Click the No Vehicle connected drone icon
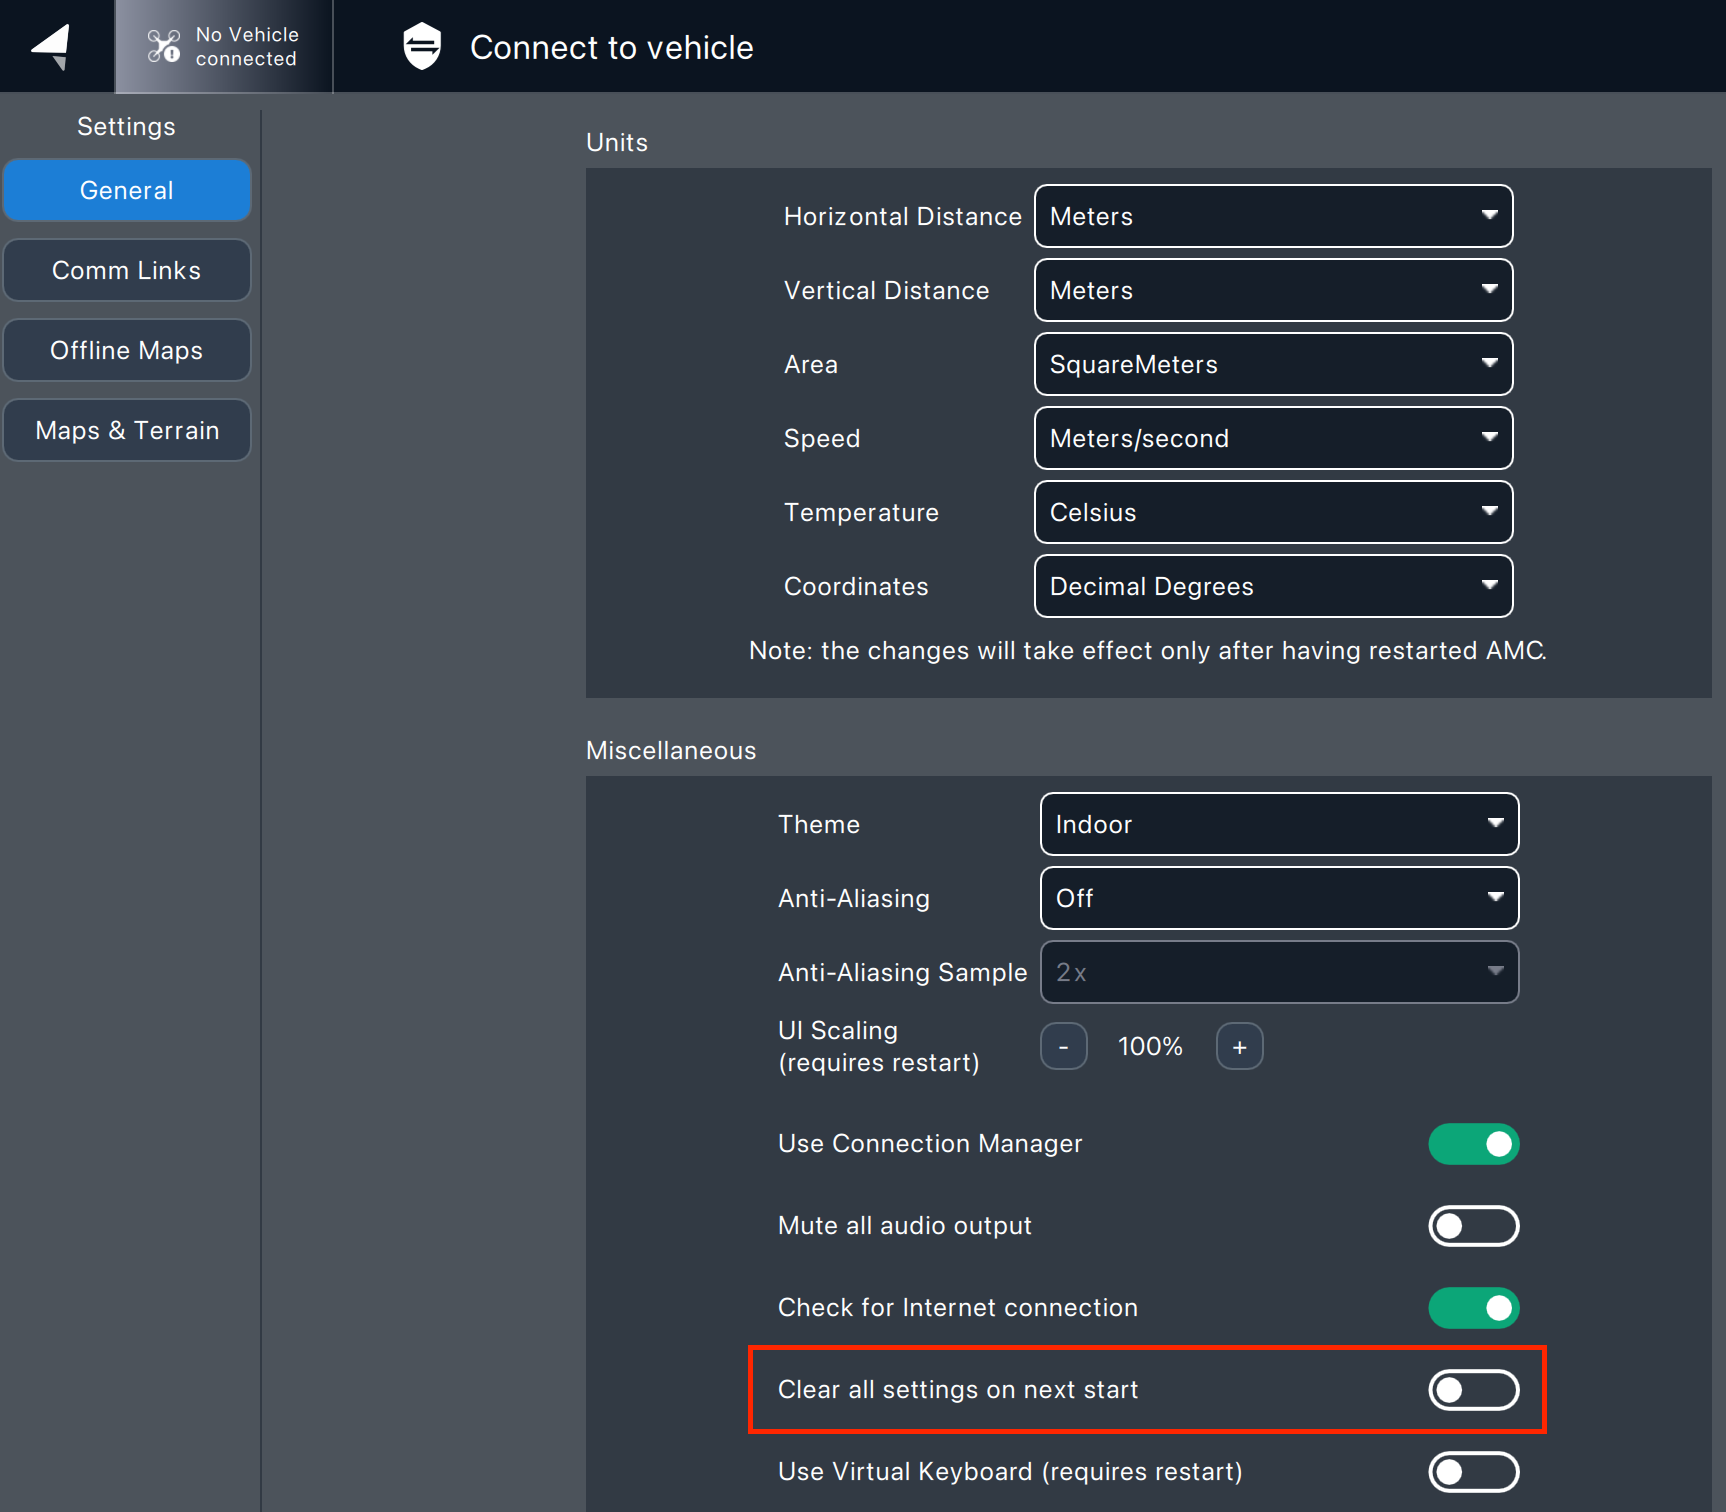 point(164,46)
